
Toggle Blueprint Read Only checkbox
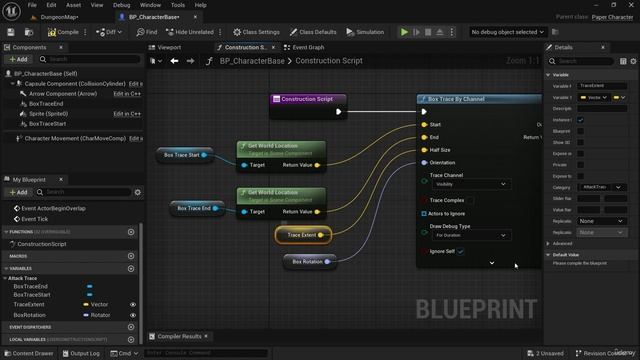coord(580,131)
